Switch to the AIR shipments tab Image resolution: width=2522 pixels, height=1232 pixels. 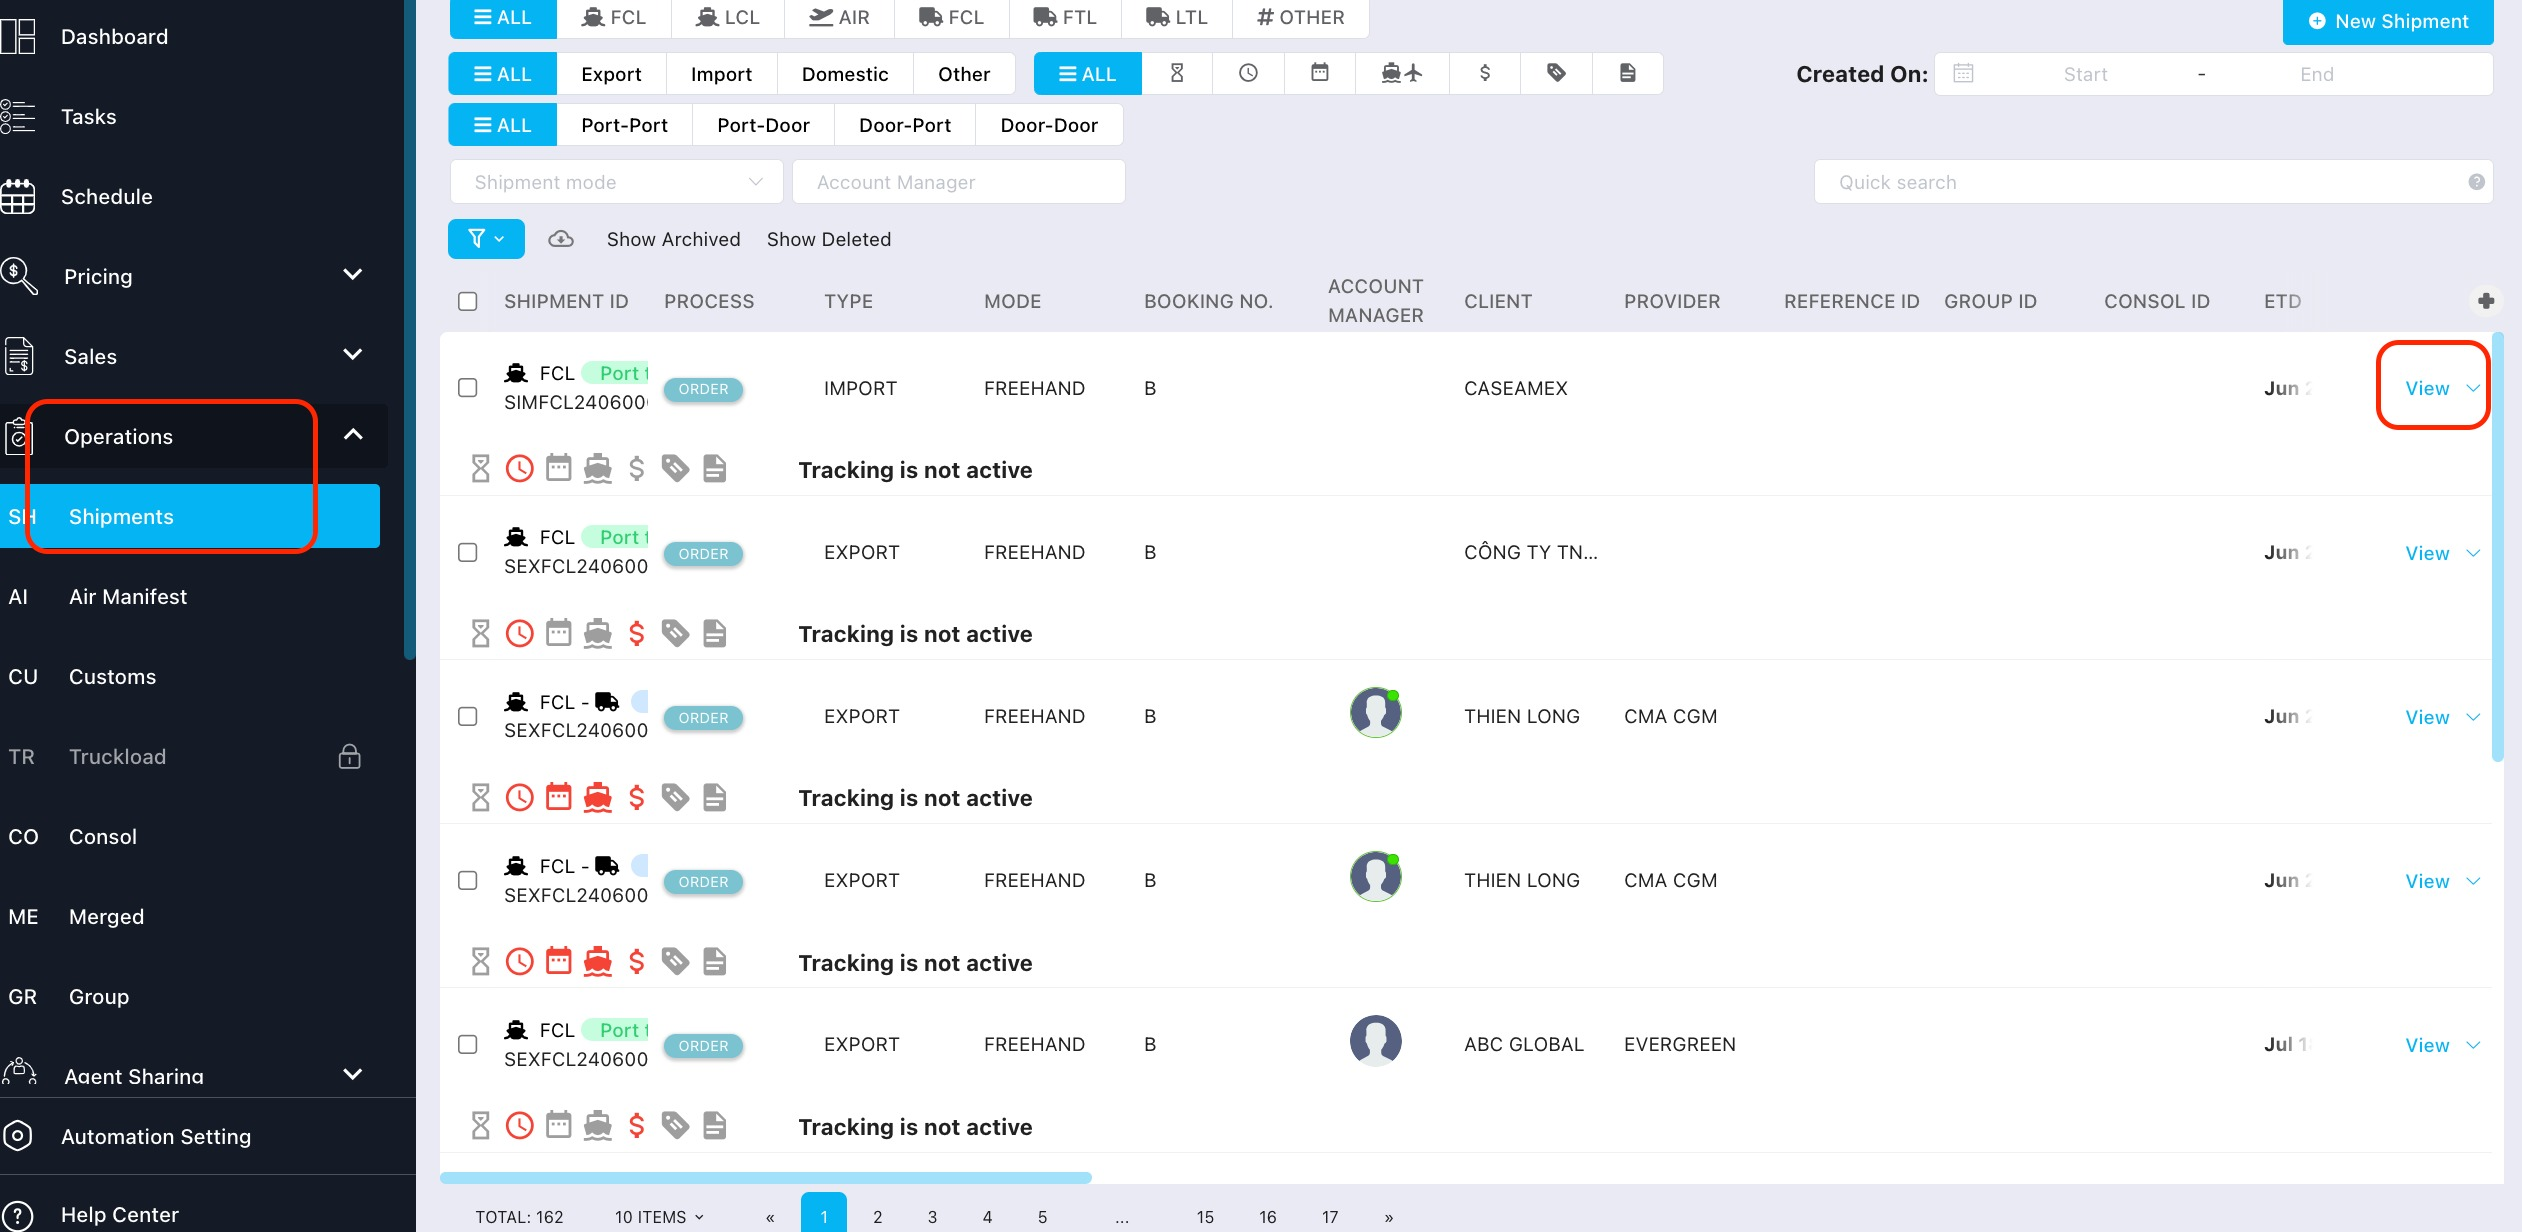pyautogui.click(x=838, y=18)
